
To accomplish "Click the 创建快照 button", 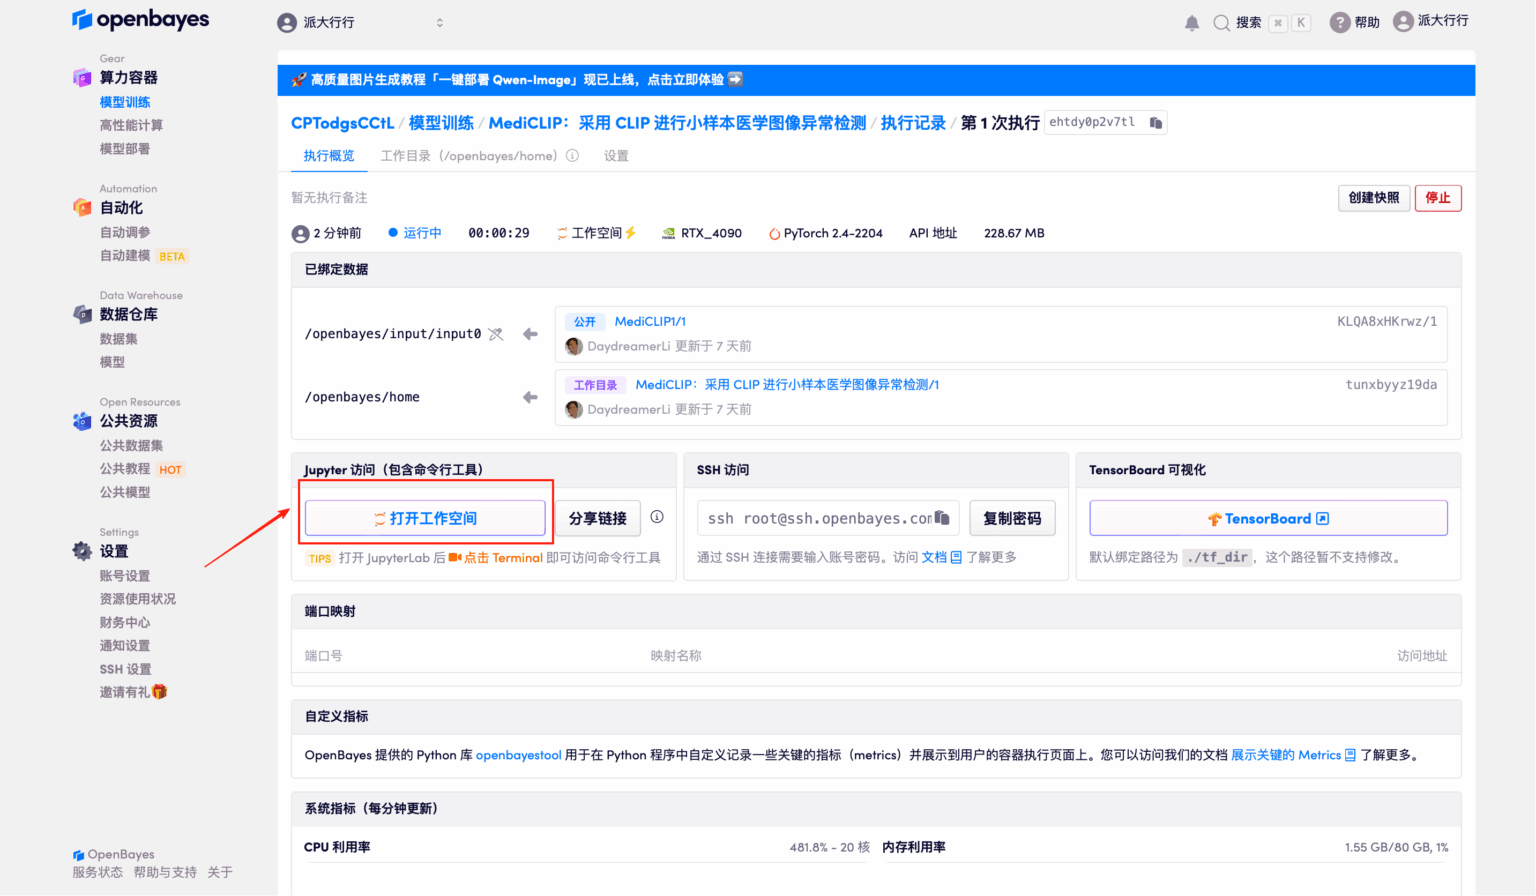I will 1373,197.
